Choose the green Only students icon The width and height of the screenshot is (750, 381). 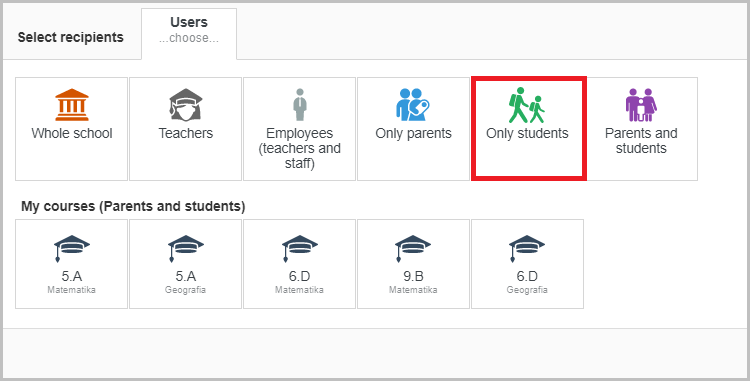pos(527,105)
